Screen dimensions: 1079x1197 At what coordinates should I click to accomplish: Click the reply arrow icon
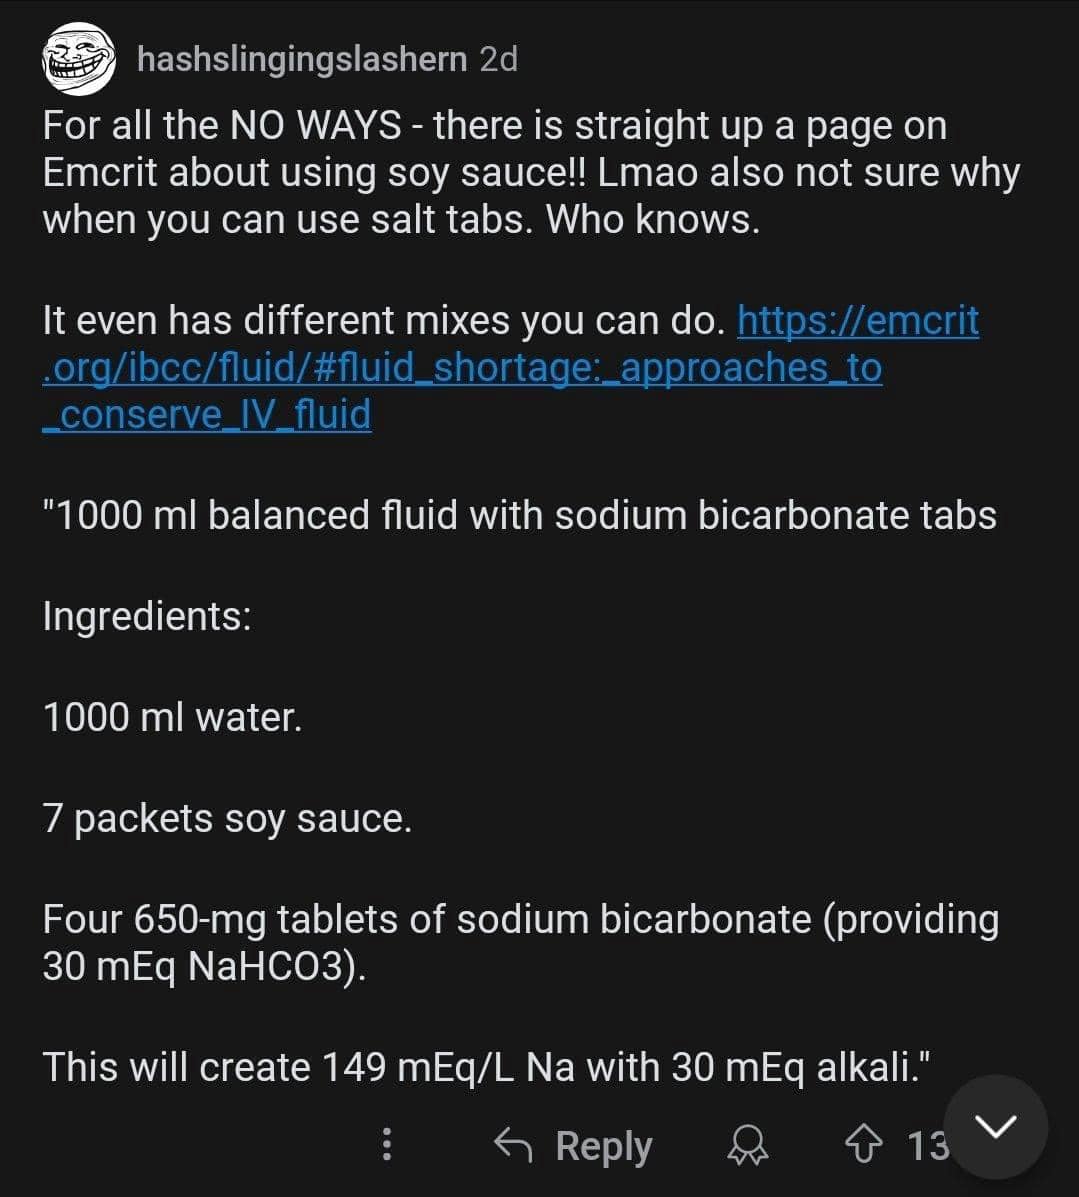pyautogui.click(x=514, y=1145)
